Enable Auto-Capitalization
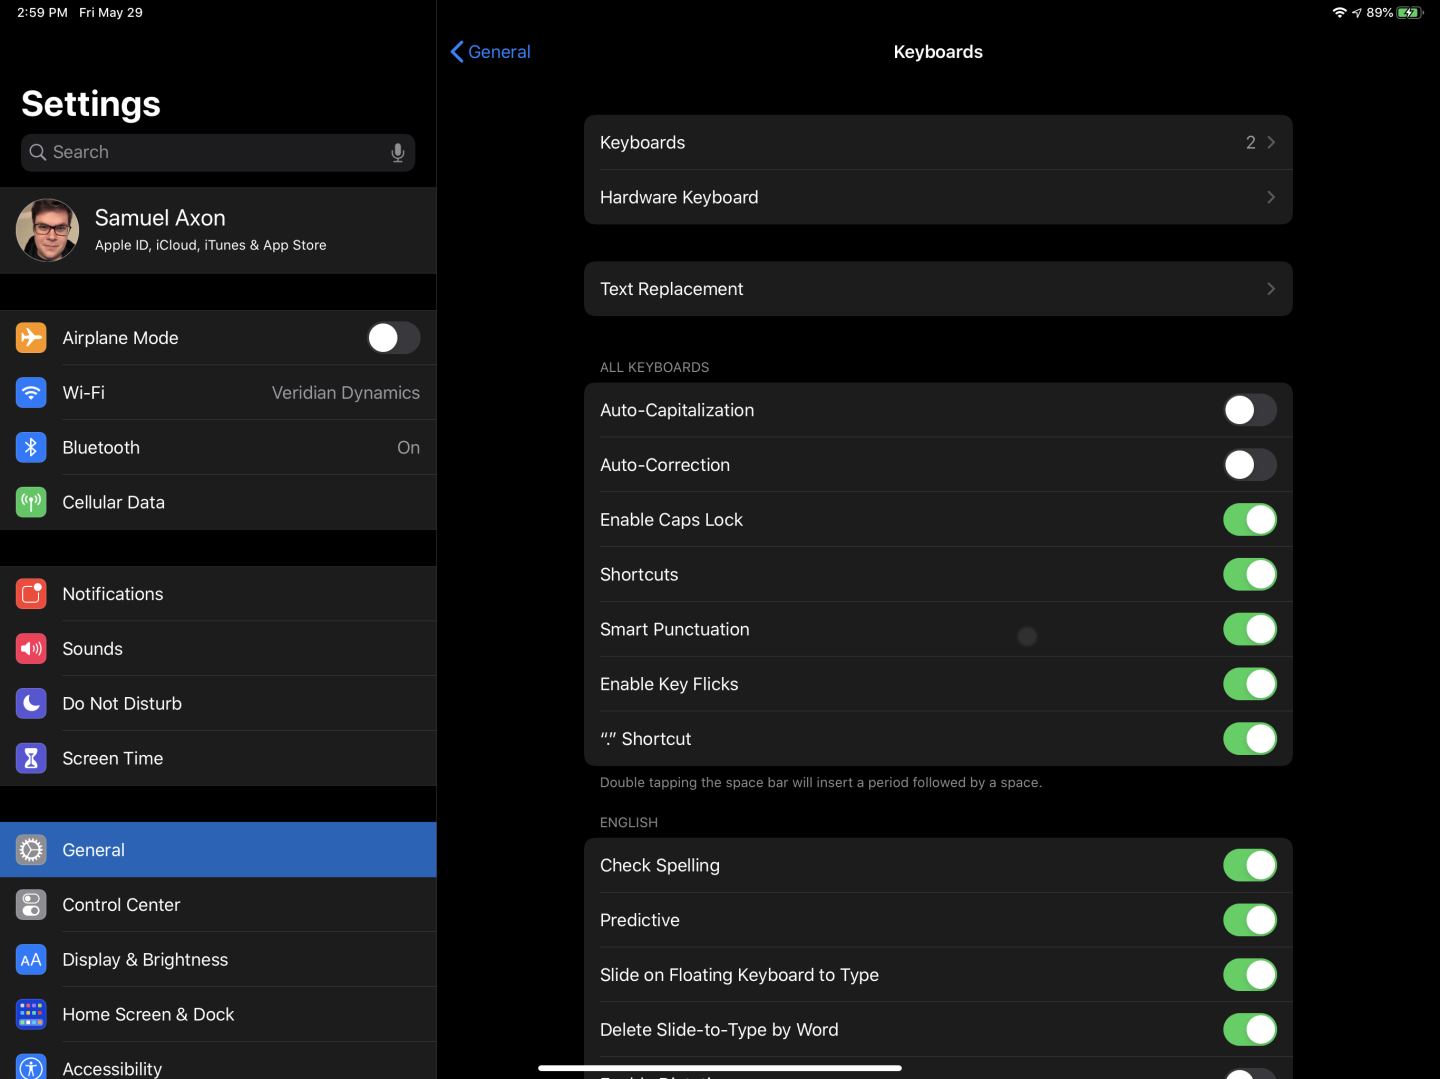The width and height of the screenshot is (1440, 1079). [x=1249, y=410]
